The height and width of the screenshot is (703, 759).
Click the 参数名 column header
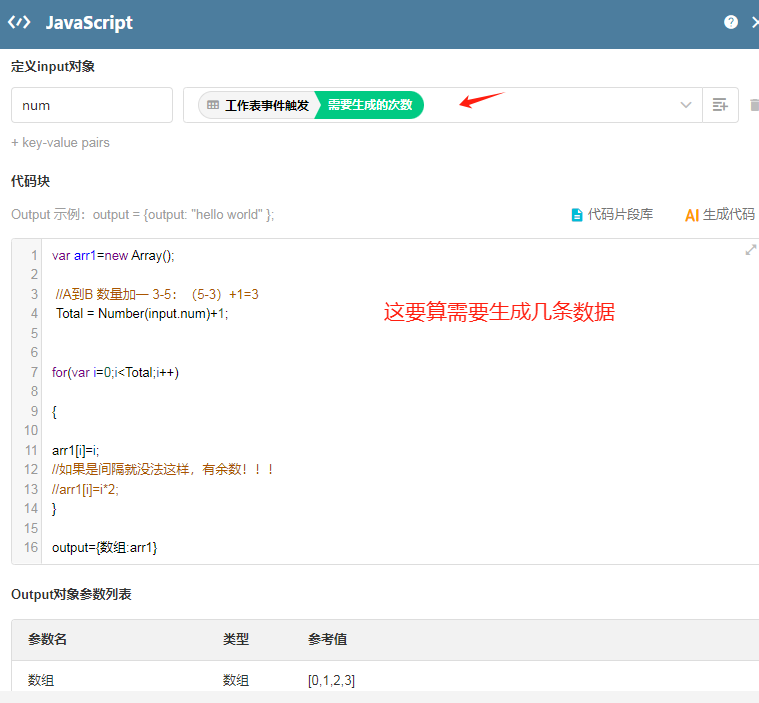[x=48, y=639]
